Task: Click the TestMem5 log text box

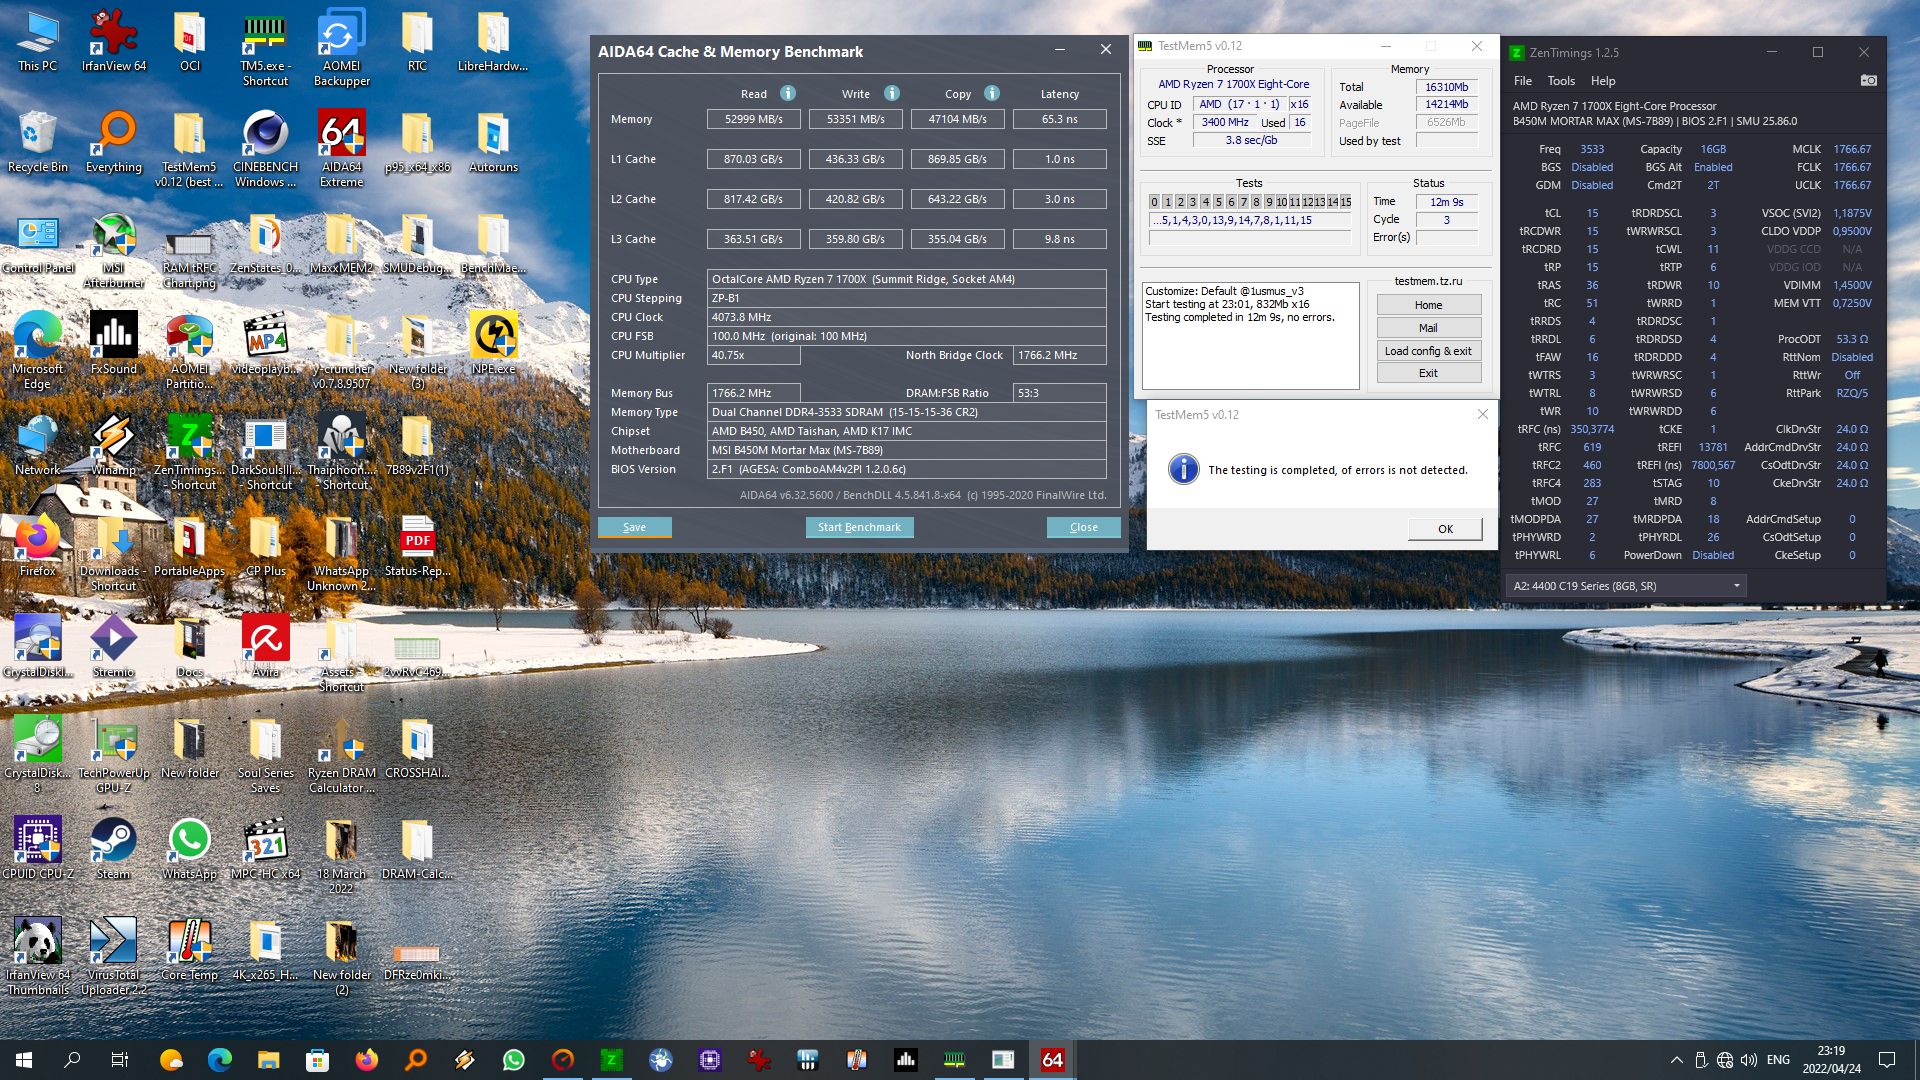Action: pyautogui.click(x=1250, y=335)
